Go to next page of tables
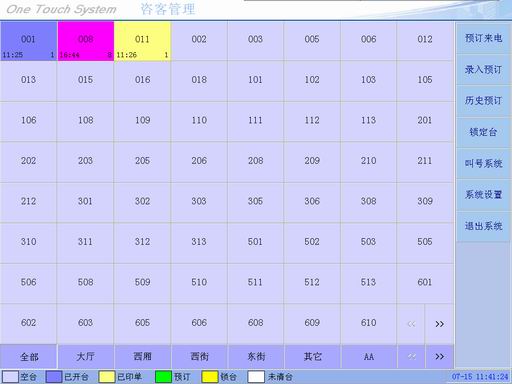512x384 pixels. (439, 324)
